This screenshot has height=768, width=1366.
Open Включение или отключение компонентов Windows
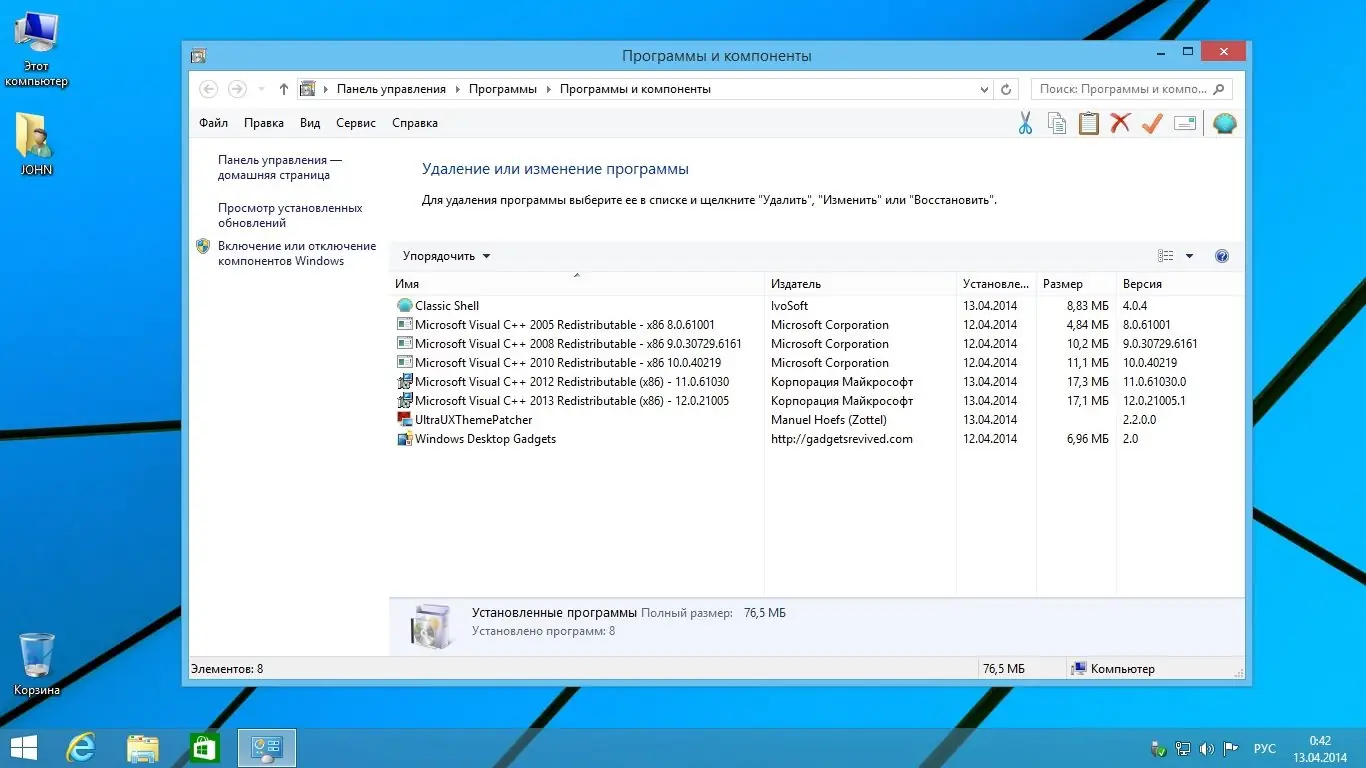(x=297, y=253)
